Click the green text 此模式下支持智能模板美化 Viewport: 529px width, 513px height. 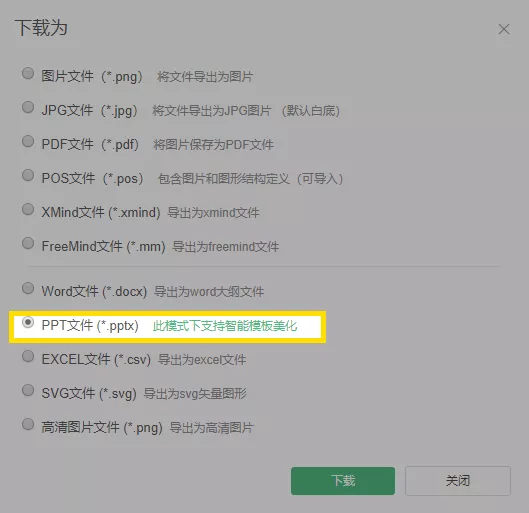[x=225, y=326]
